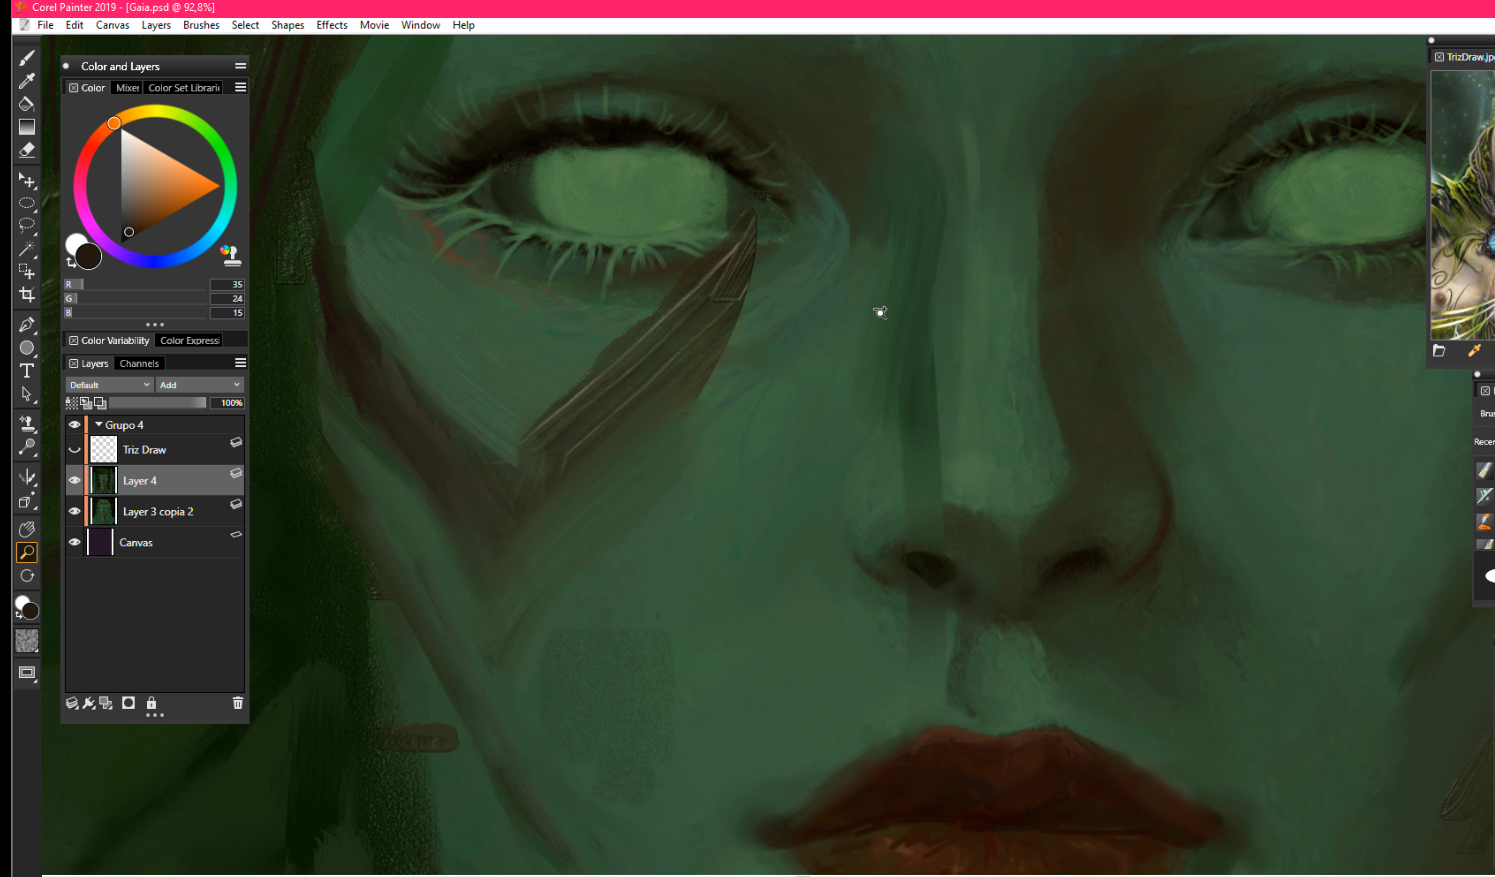The height and width of the screenshot is (877, 1495).
Task: Select the Shape Selection arrow tool
Action: [x=27, y=394]
